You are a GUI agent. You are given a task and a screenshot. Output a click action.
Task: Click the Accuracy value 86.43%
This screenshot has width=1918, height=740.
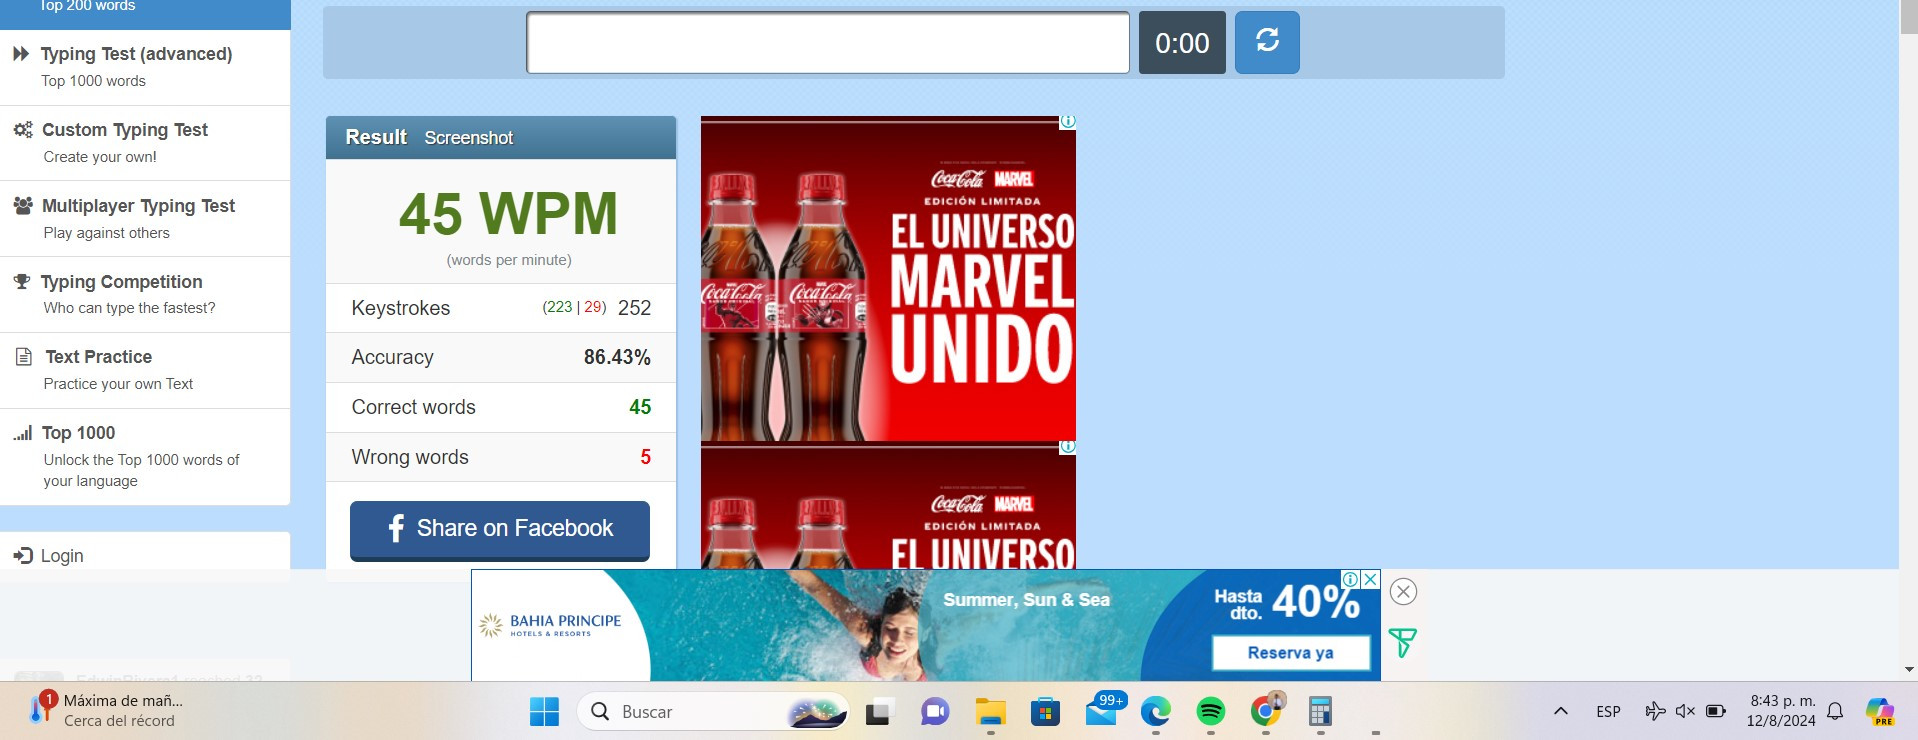pyautogui.click(x=617, y=357)
